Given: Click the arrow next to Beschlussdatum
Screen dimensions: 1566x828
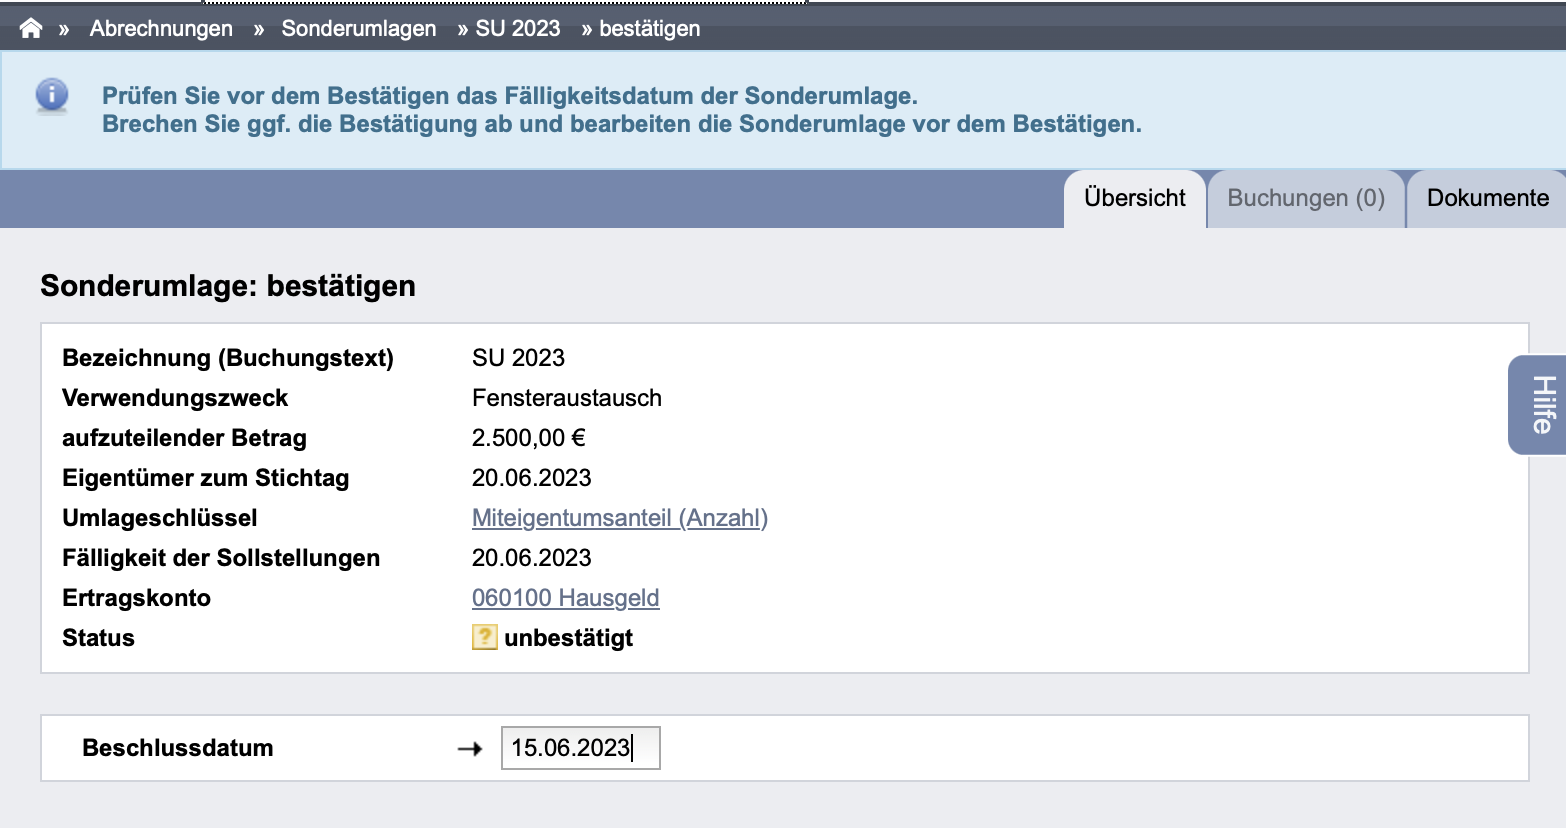Looking at the screenshot, I should coord(470,748).
